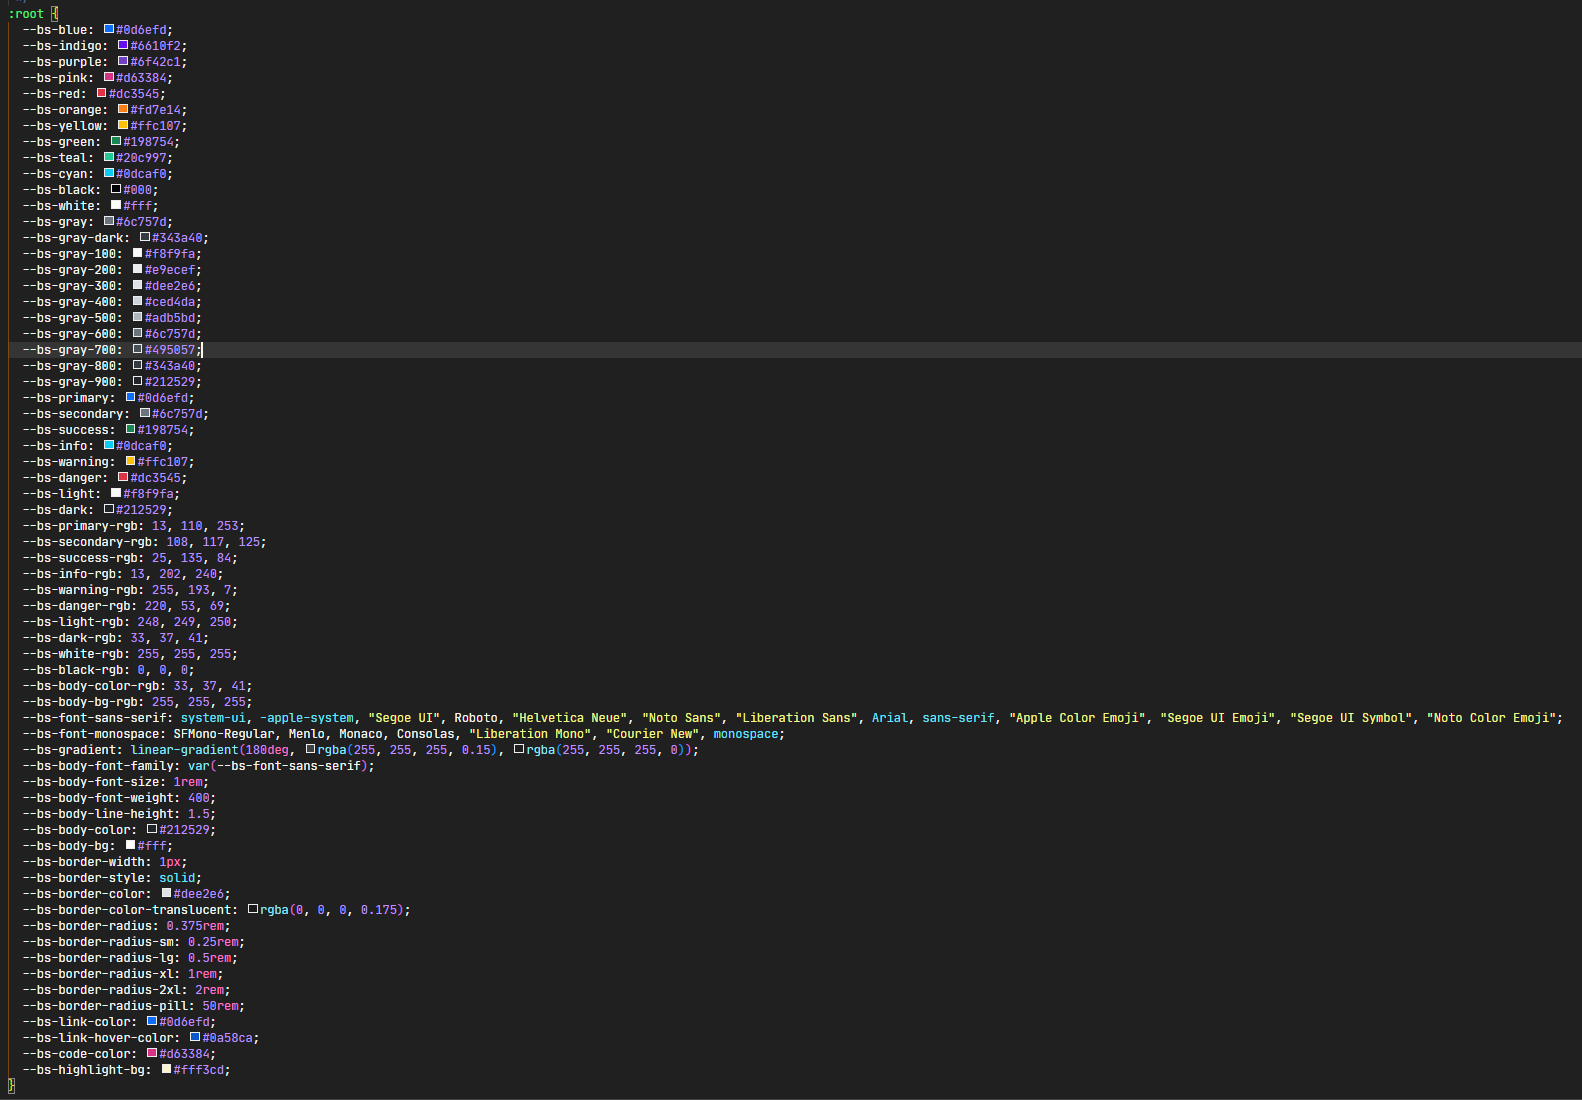Click the 180deg gradient angle
This screenshot has height=1100, width=1582.
[267, 750]
